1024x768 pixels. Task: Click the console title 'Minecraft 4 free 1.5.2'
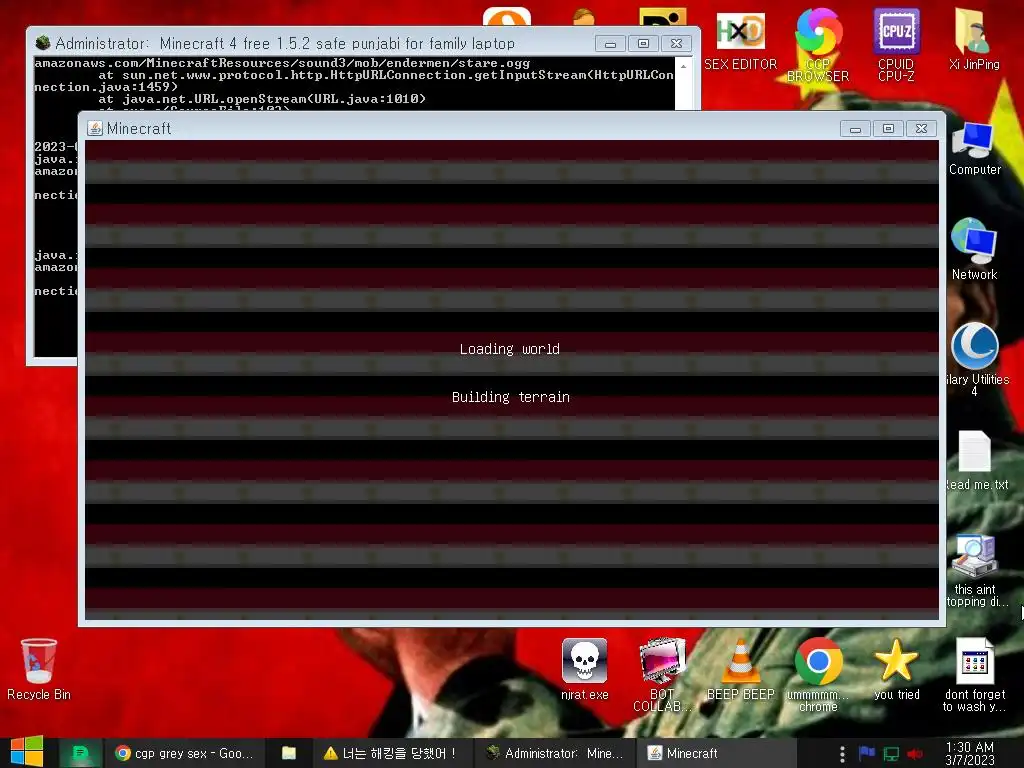234,44
